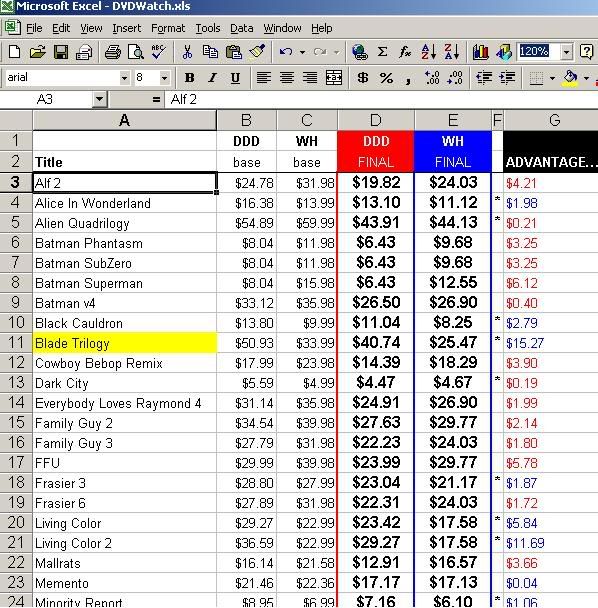Insert a hyperlink via globe icon
Screen dimensions: 598x608
[x=359, y=52]
